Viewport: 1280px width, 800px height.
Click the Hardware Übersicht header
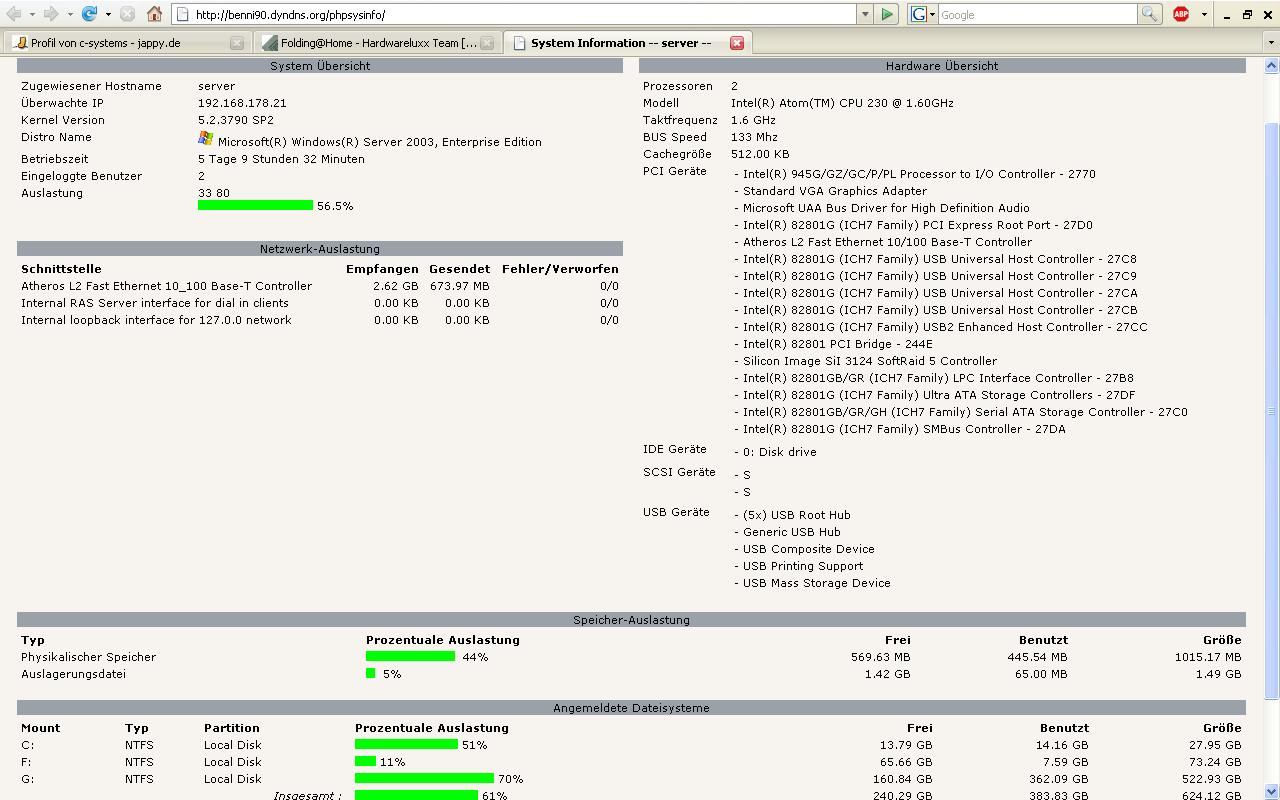click(x=942, y=65)
